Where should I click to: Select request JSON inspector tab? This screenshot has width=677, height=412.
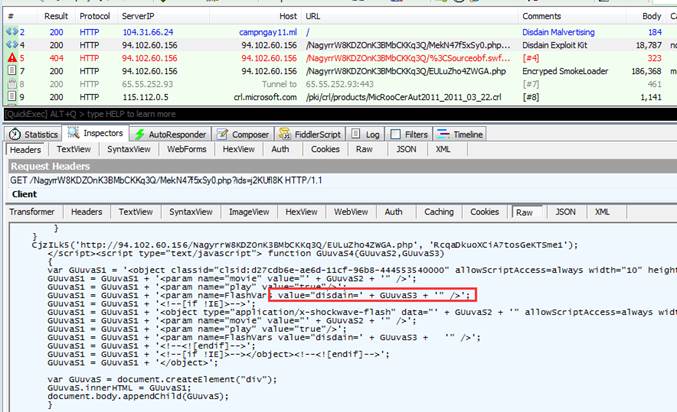pos(406,149)
